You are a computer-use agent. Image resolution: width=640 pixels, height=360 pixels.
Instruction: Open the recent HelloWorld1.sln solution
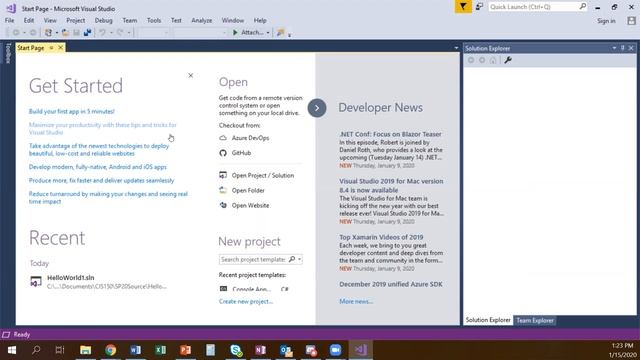click(98, 282)
